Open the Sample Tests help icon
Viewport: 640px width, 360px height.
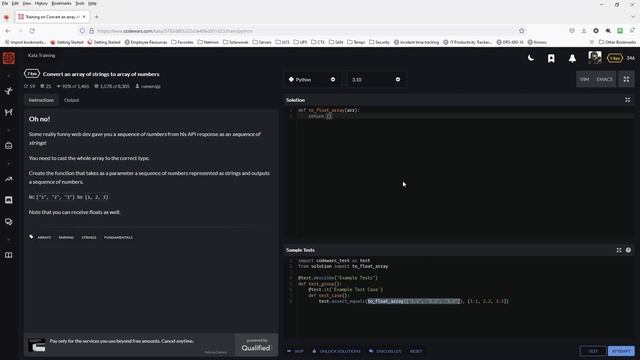click(628, 250)
